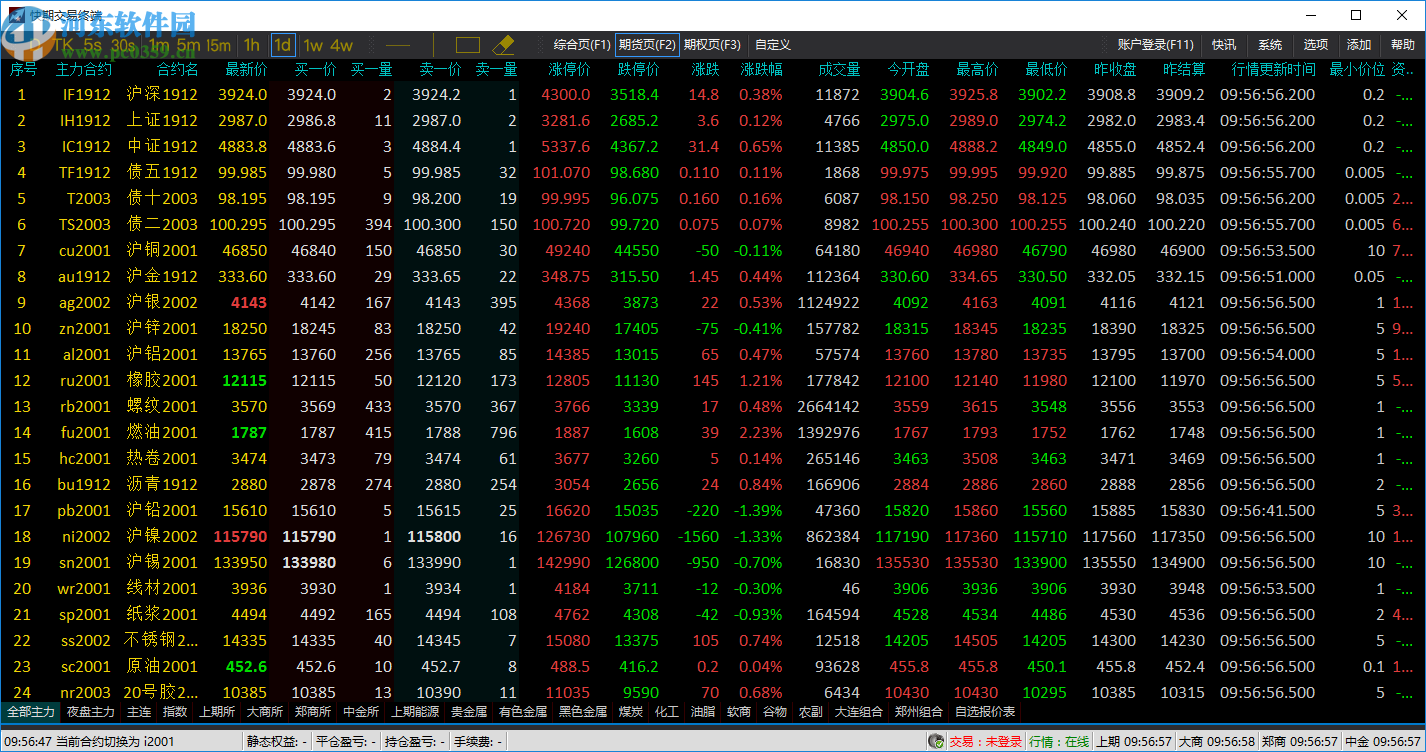
Task: Select the IF1912 contract row
Action: 713,95
